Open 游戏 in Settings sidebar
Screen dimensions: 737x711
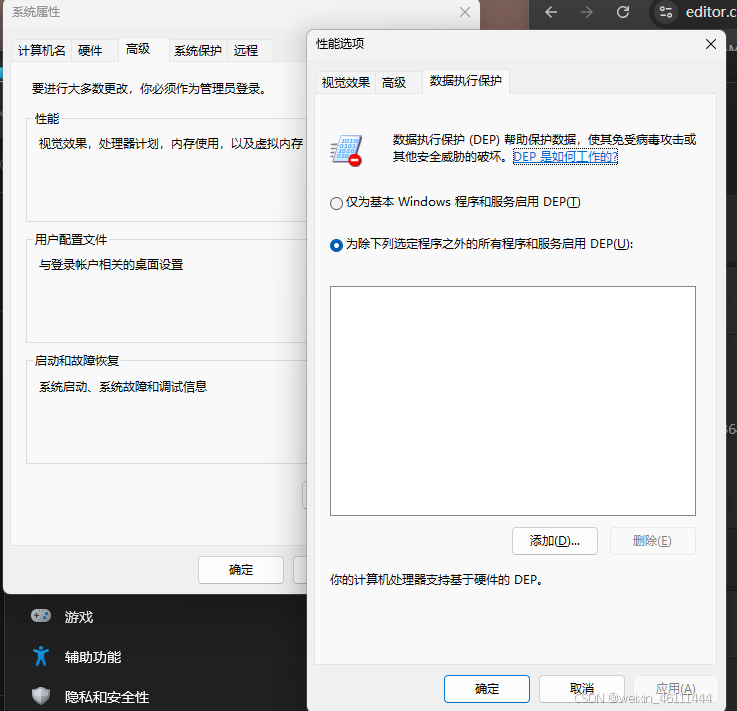coord(78,617)
